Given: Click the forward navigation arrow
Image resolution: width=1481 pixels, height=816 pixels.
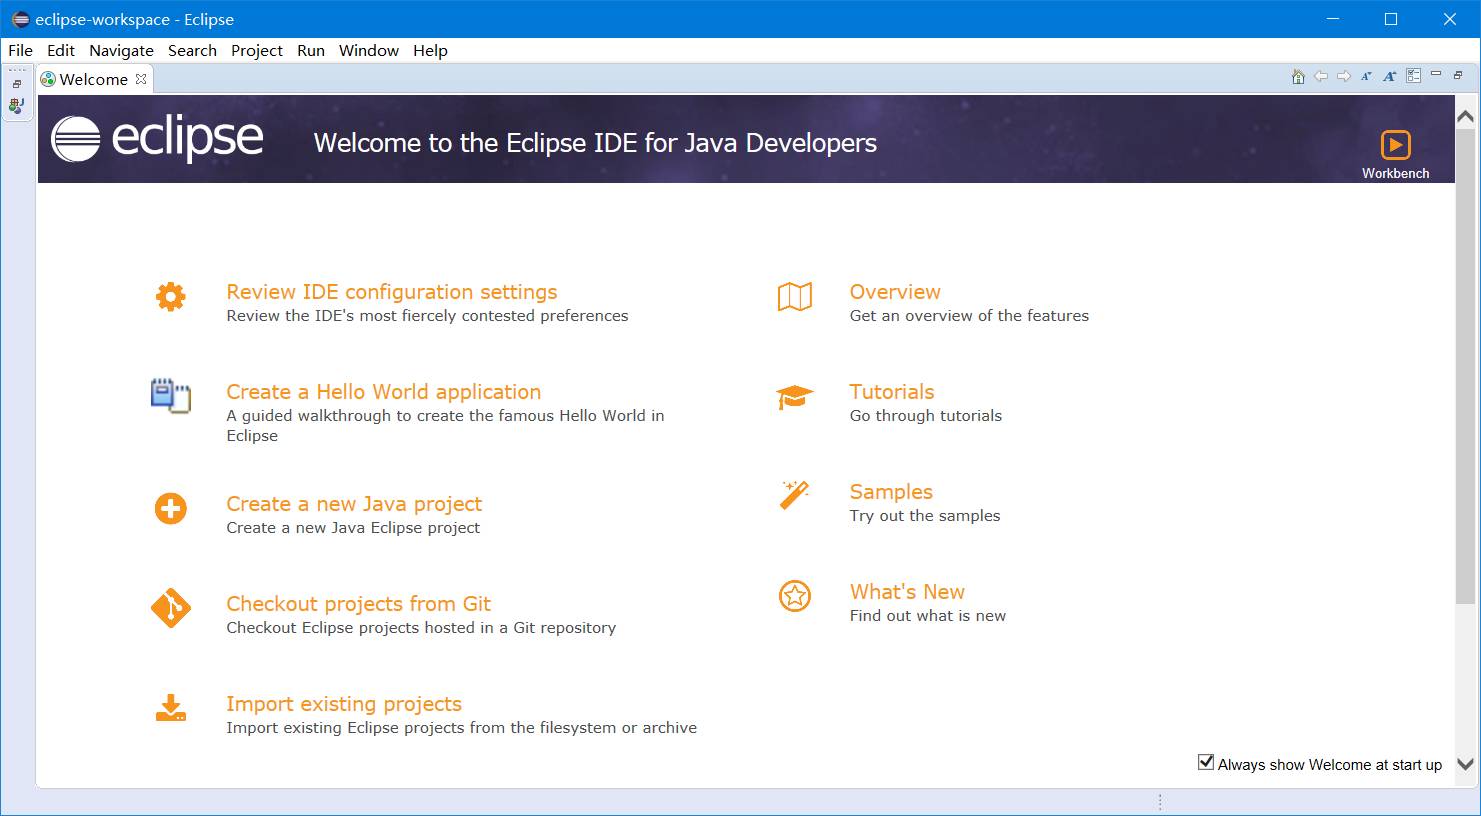Looking at the screenshot, I should click(x=1344, y=76).
